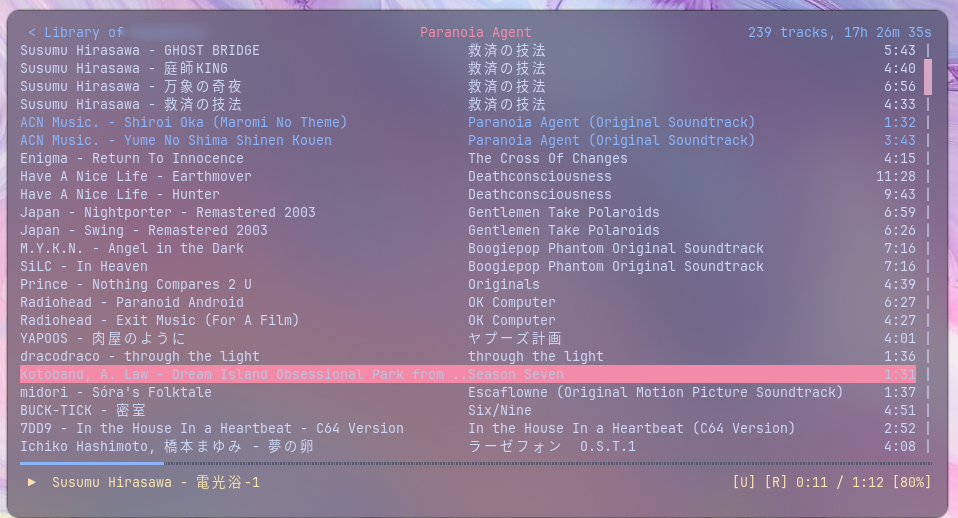Viewport: 958px width, 518px height.
Task: Click album OK Computer on Paranoid Android row
Action: 511,302
